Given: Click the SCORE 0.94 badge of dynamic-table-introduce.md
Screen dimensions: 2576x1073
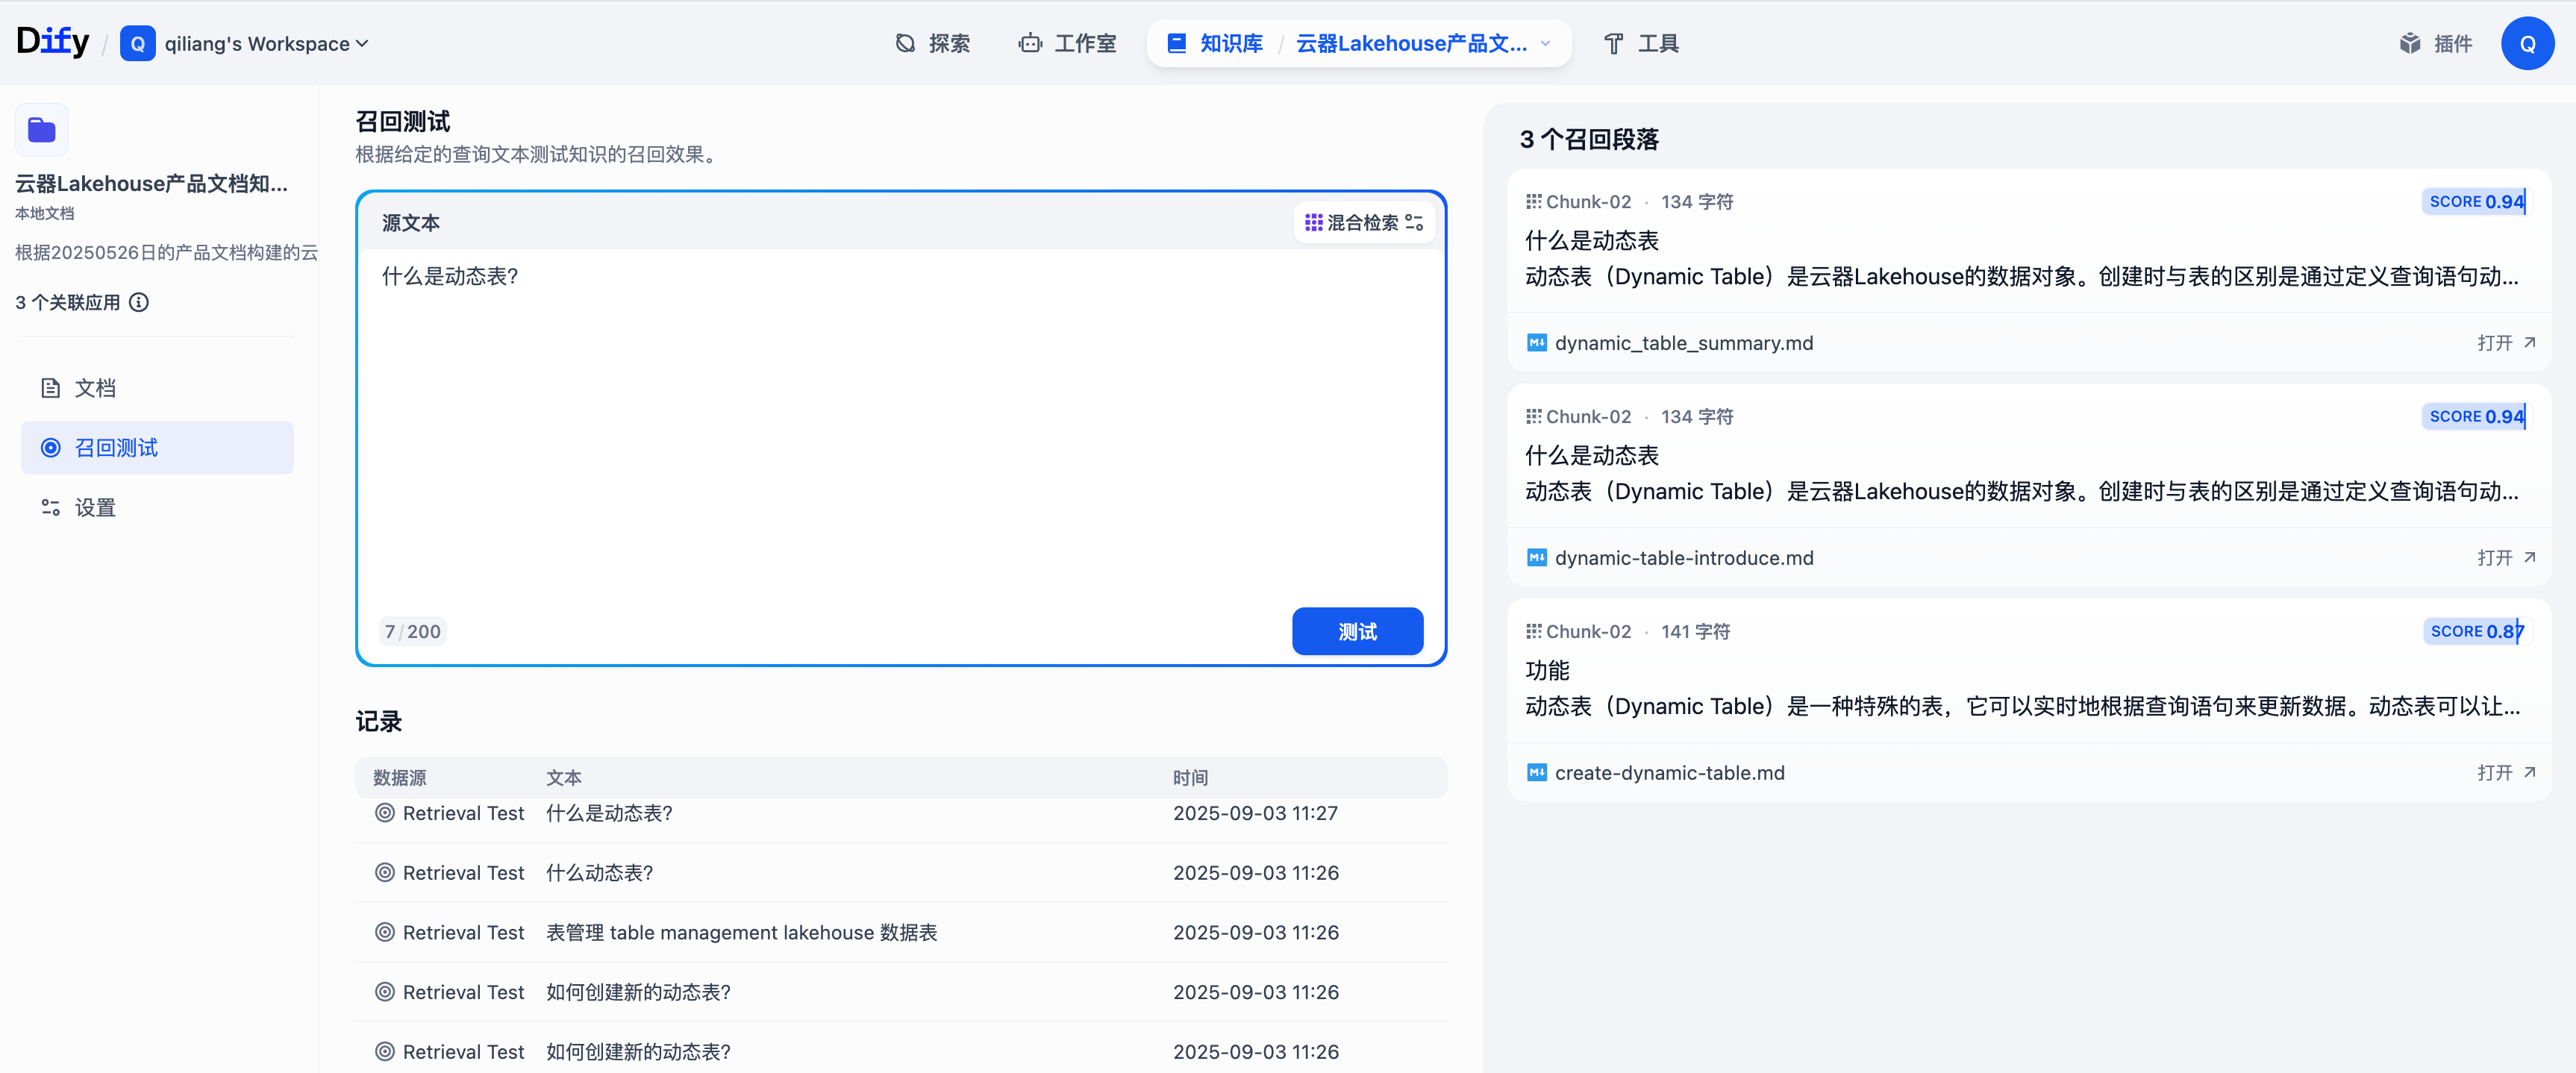Looking at the screenshot, I should (x=2477, y=417).
